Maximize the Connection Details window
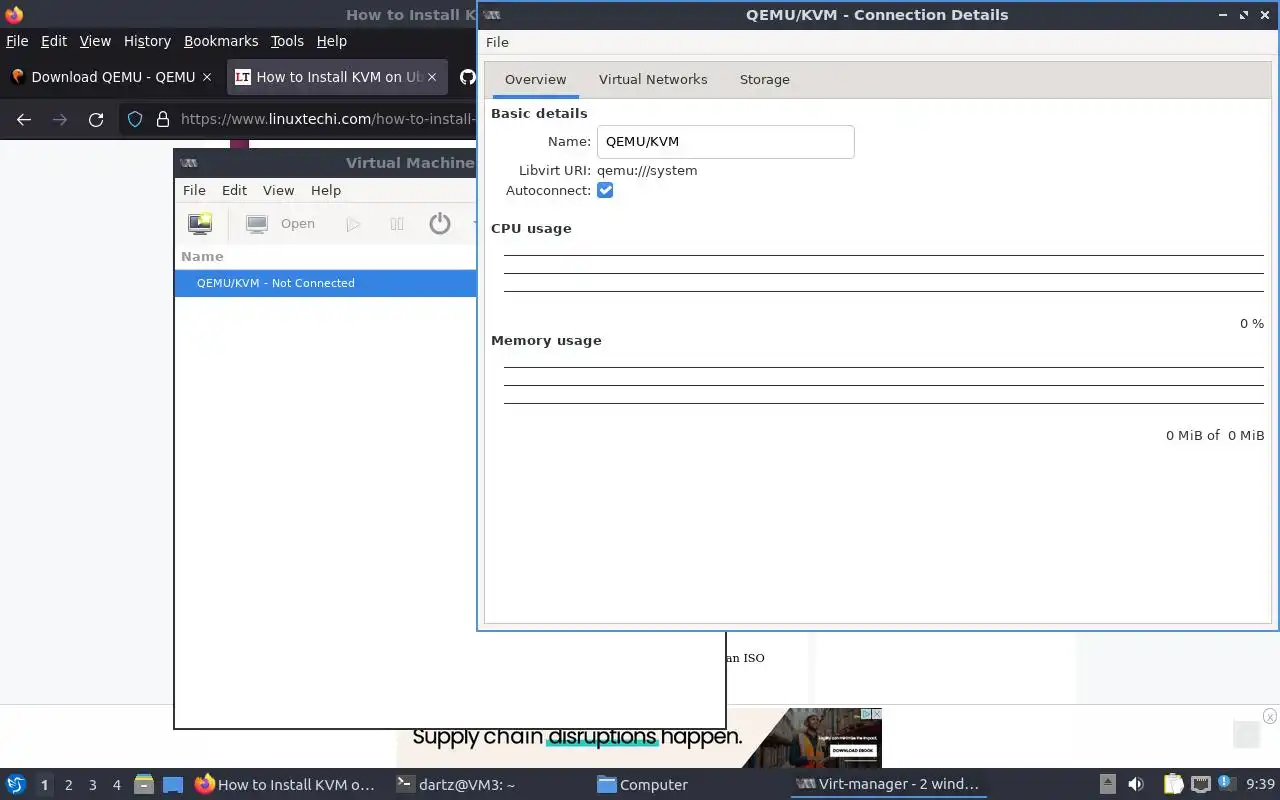The height and width of the screenshot is (800, 1280). (1244, 15)
